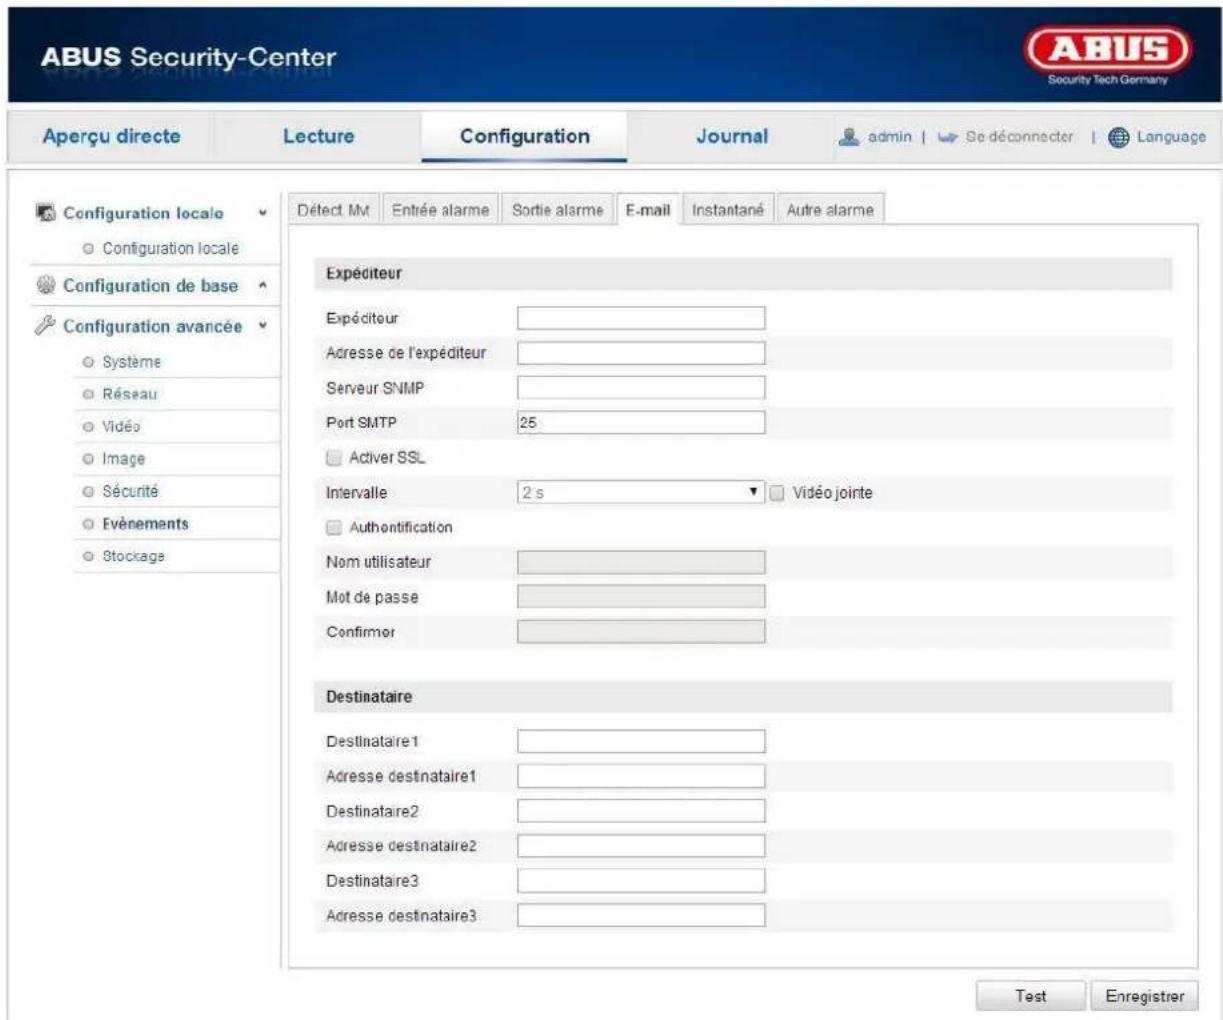The width and height of the screenshot is (1223, 1020).
Task: Click the admin user icon
Action: point(850,137)
